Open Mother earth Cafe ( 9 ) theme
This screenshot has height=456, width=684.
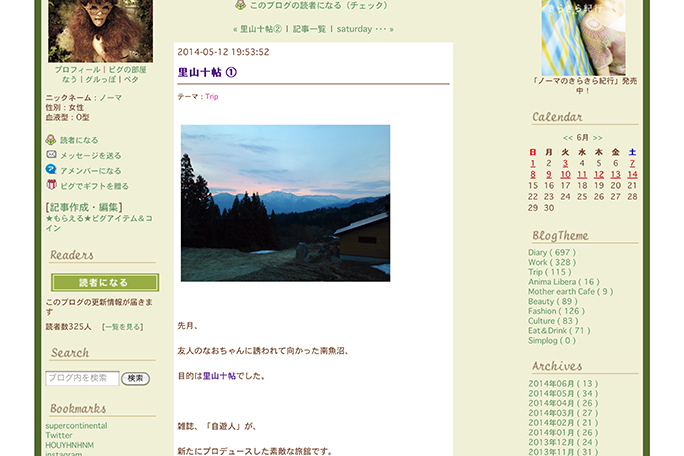point(571,291)
